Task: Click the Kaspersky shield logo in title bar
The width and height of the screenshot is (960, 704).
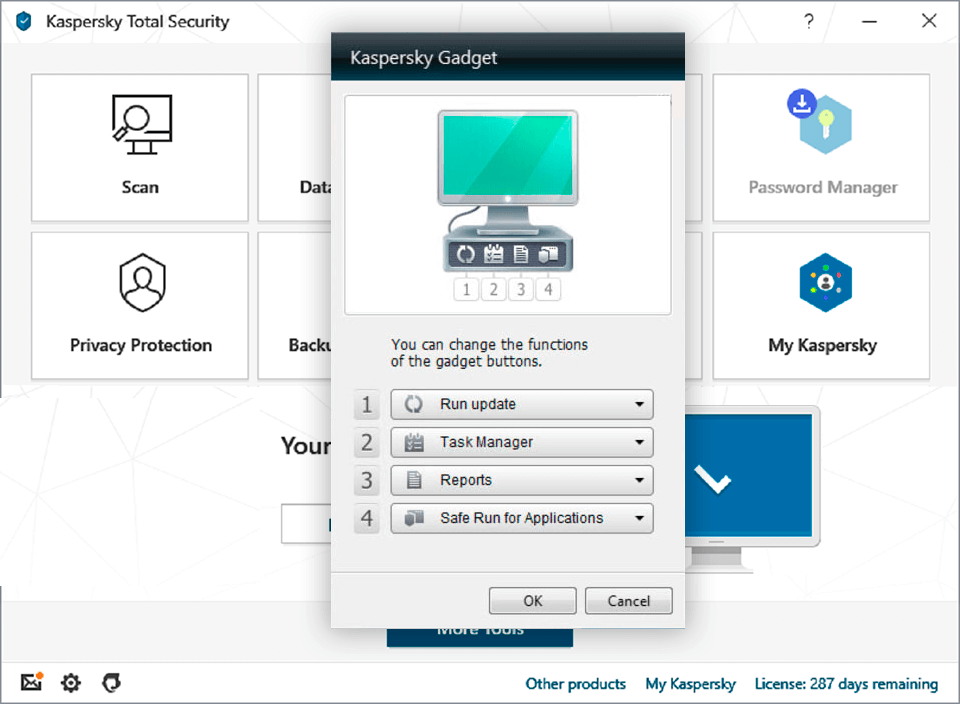Action: click(24, 21)
